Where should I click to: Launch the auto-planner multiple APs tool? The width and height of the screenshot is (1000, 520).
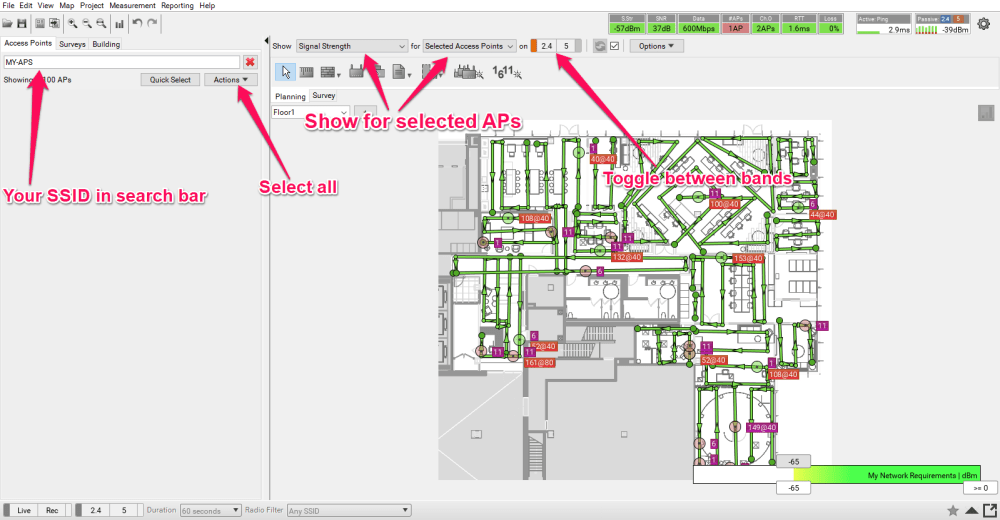click(468, 73)
